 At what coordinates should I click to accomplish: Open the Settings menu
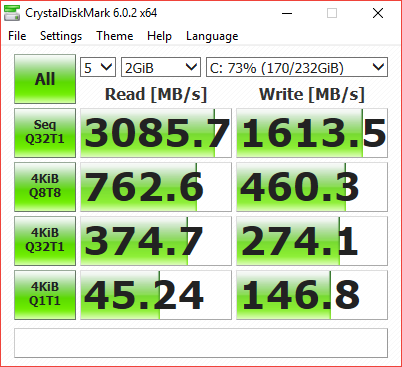pyautogui.click(x=61, y=36)
